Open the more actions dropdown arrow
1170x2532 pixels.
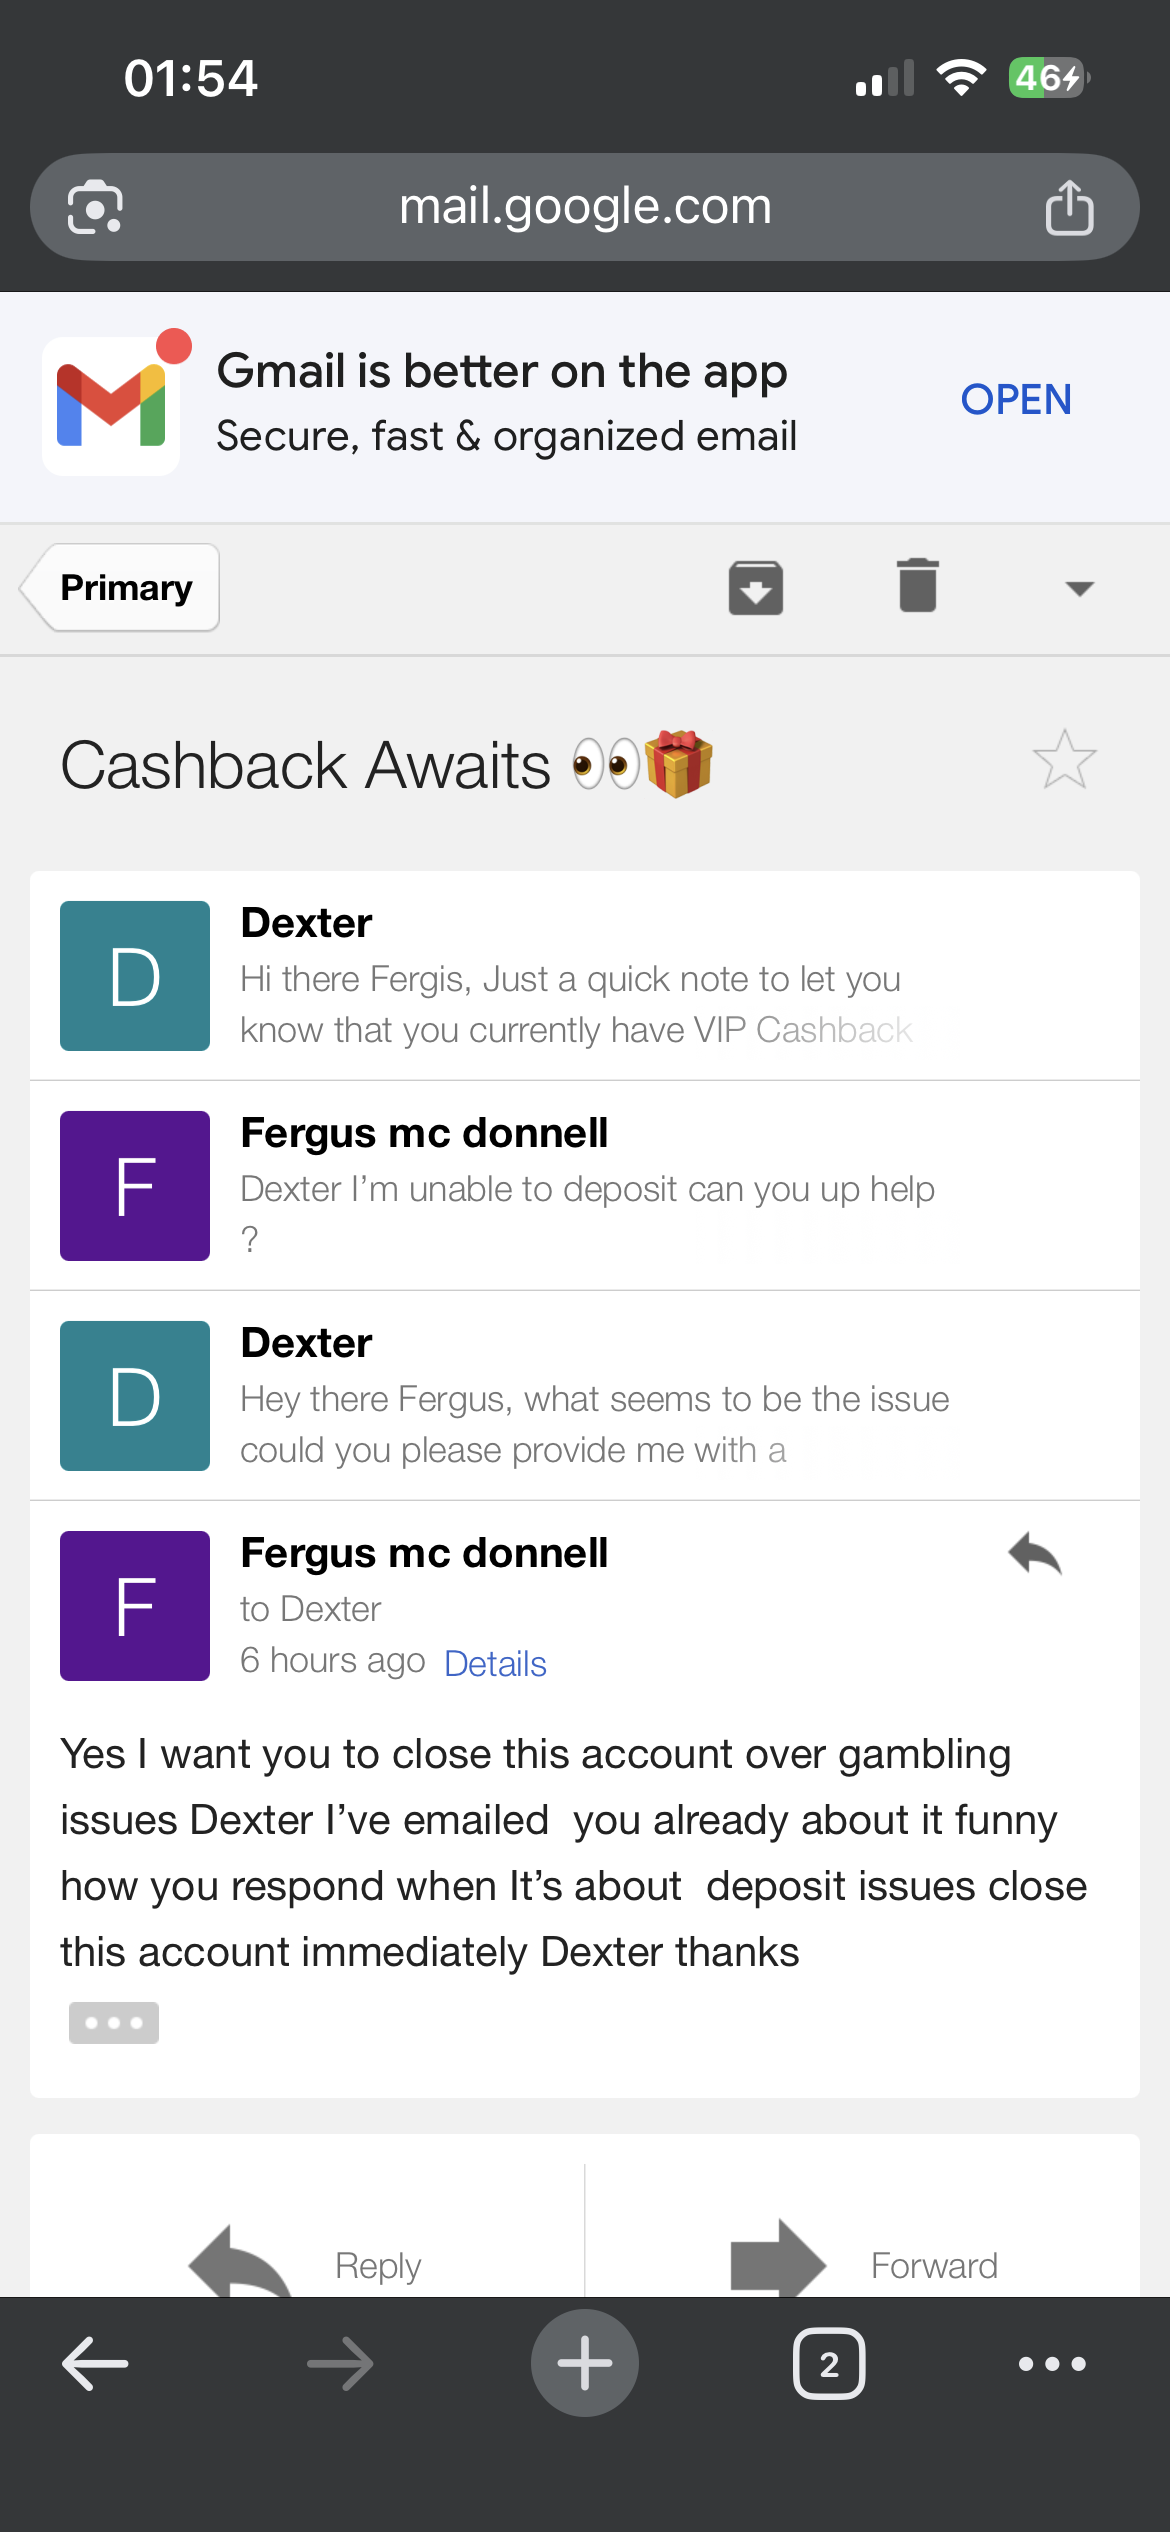coord(1079,588)
